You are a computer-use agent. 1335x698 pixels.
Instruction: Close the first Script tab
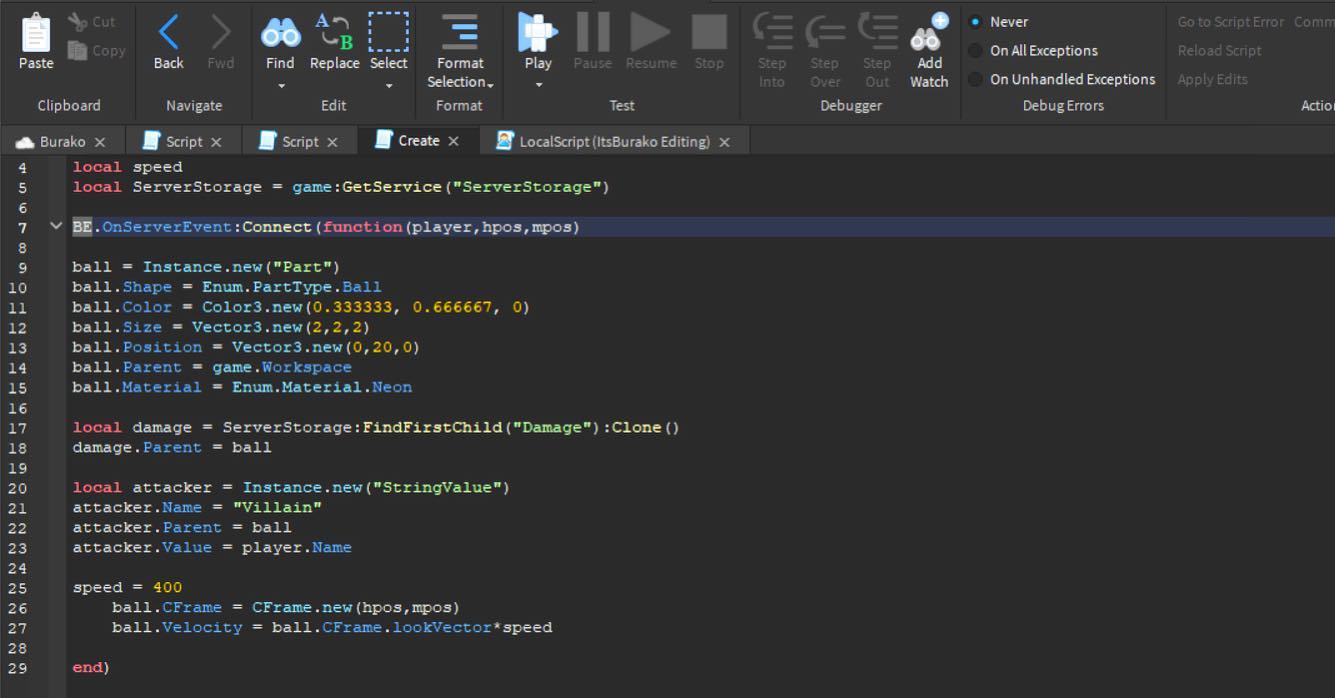217,143
